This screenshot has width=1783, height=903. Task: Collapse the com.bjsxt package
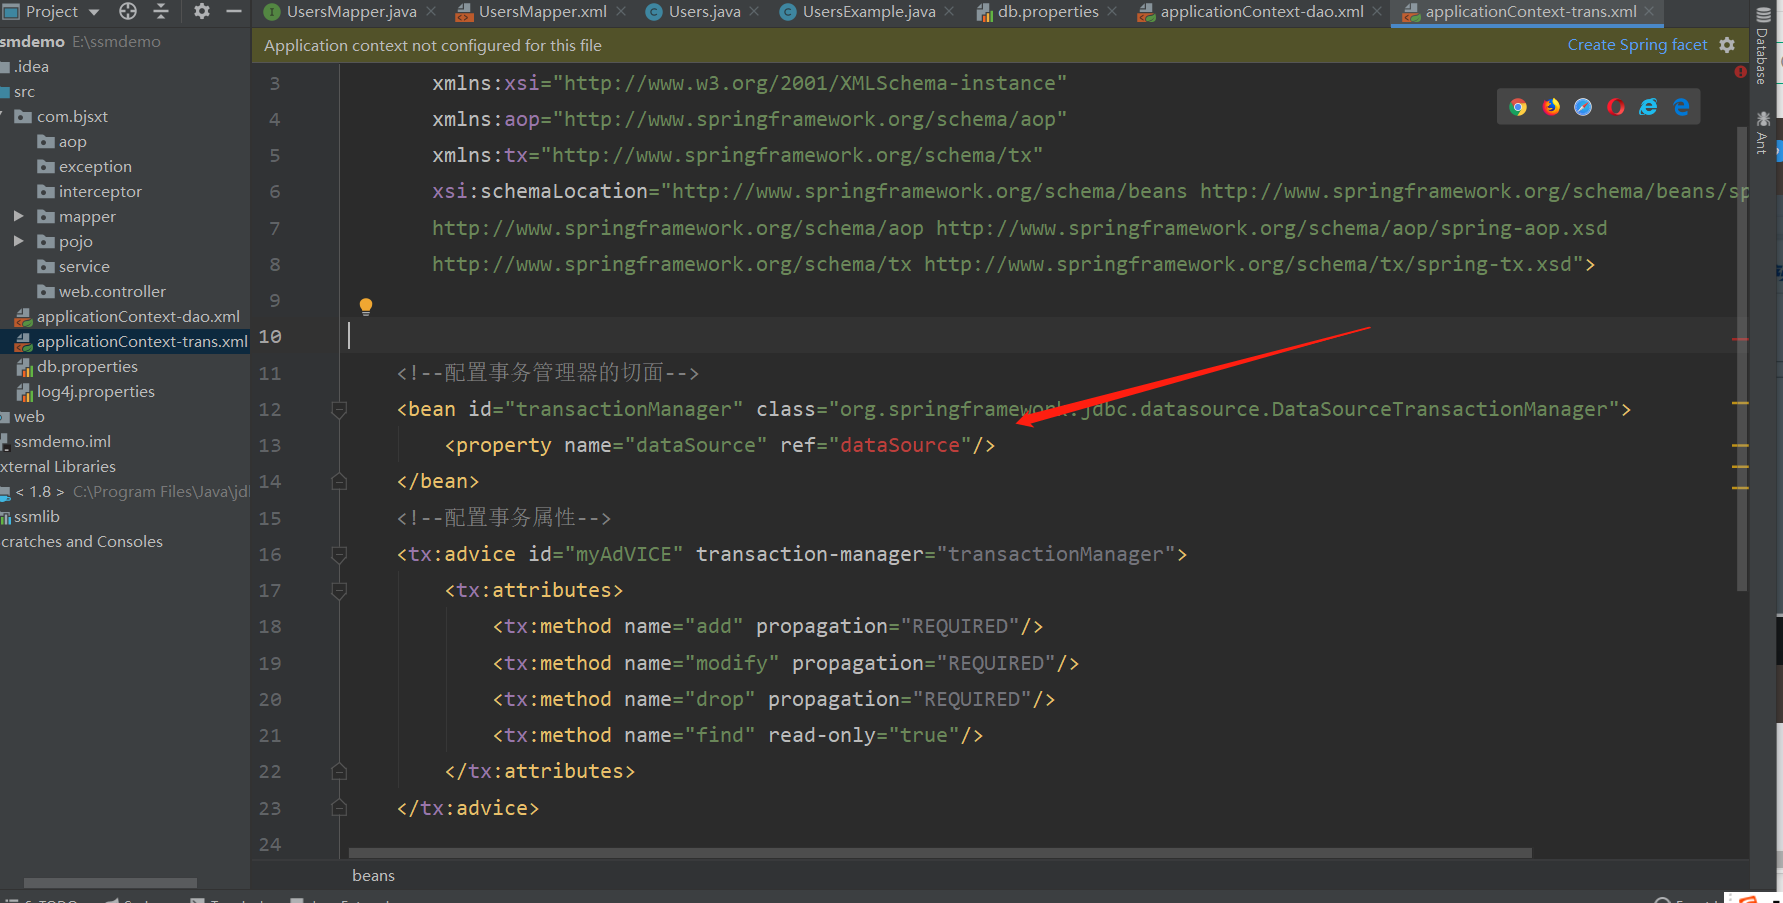tap(3, 116)
